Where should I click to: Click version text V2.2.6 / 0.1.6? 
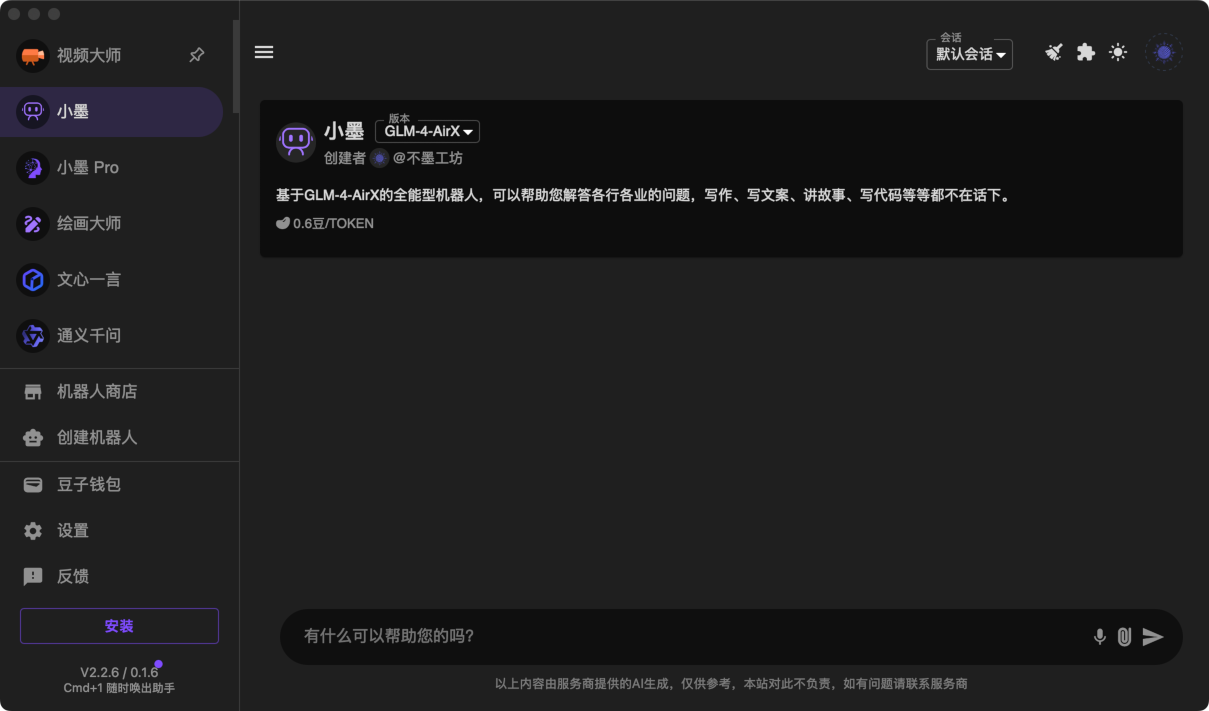click(x=119, y=672)
